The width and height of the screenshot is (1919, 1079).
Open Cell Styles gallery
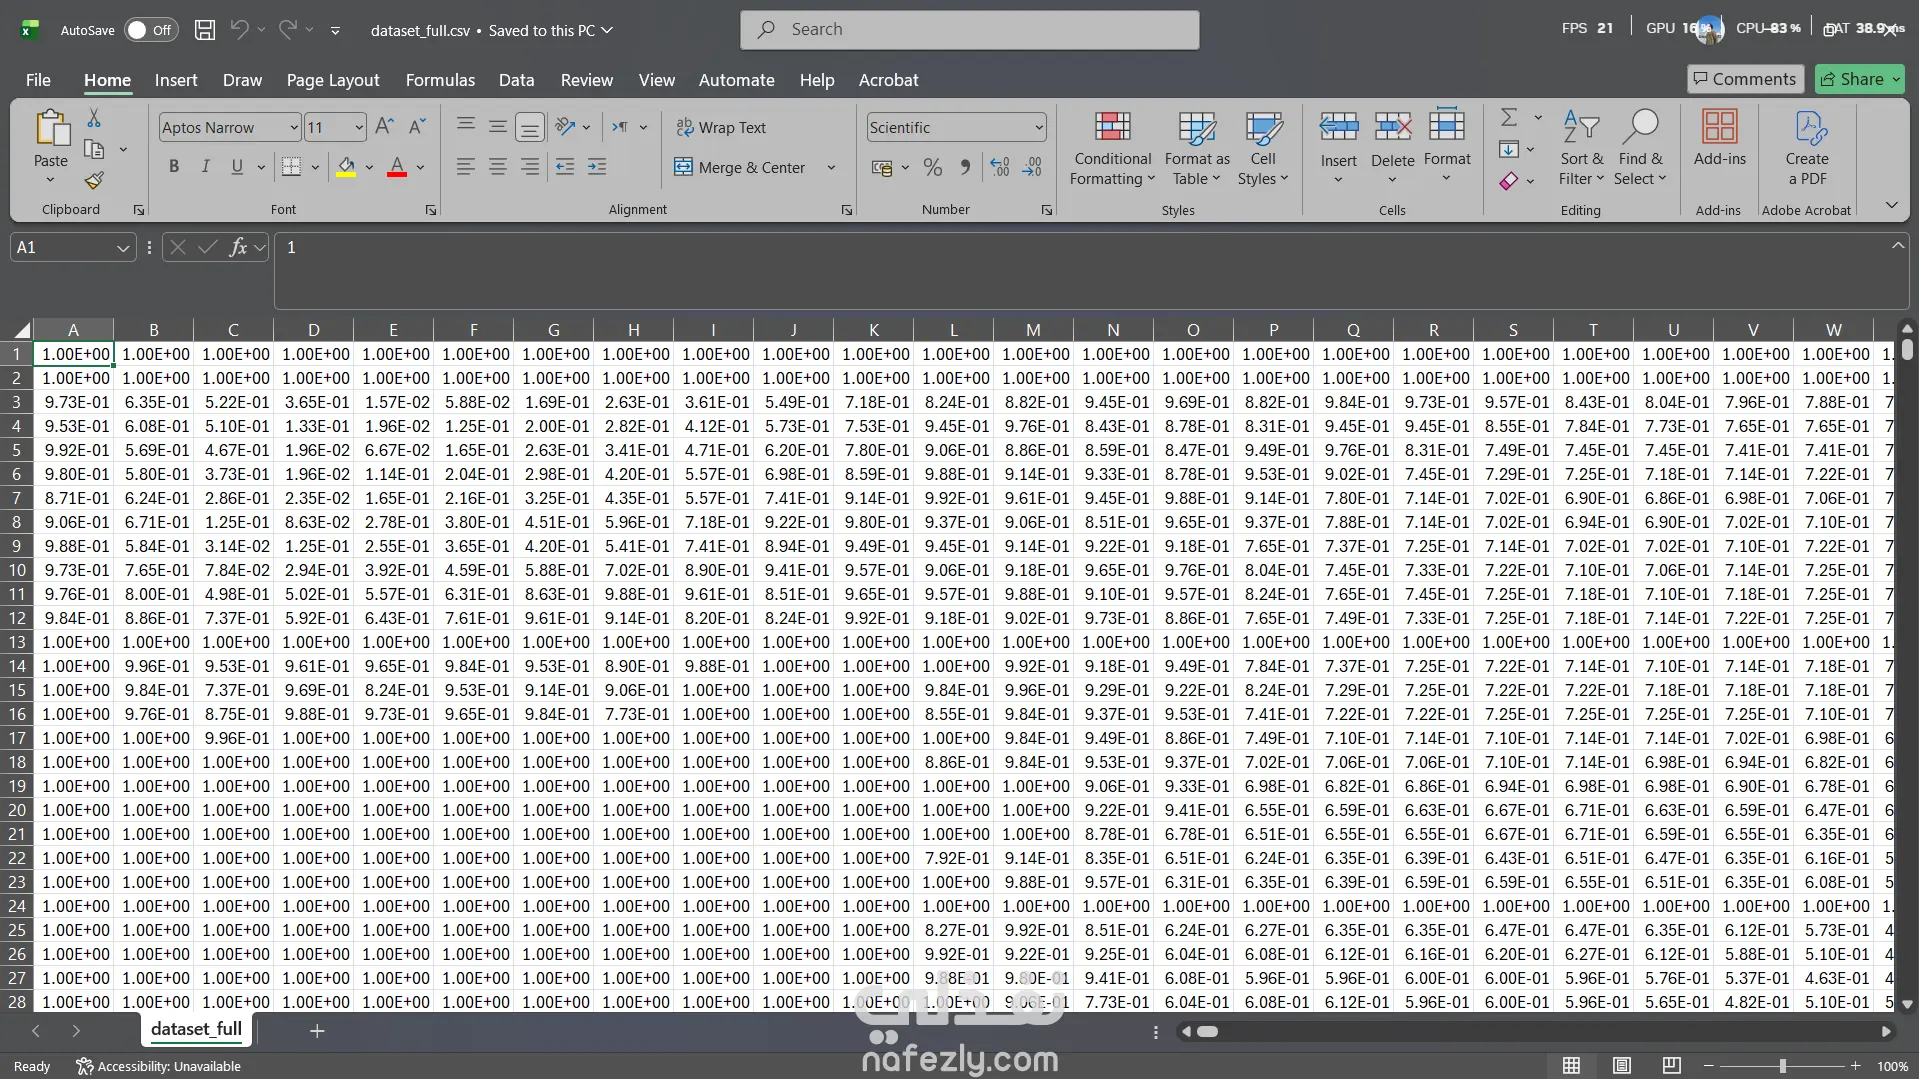(x=1263, y=147)
